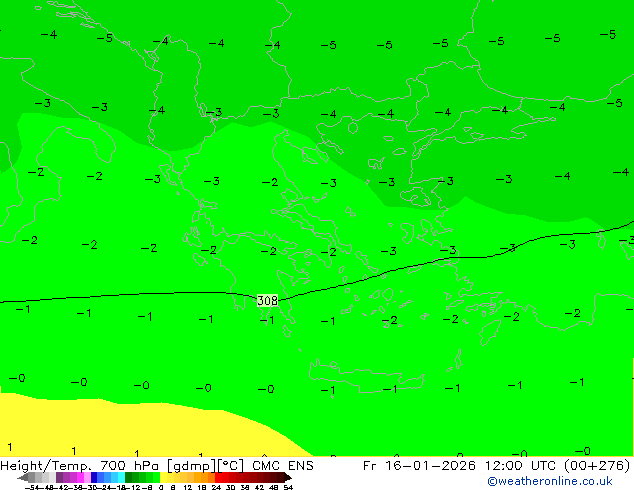
Task: Pick the yellow swatch on the temperature scale
Action: [x=163, y=477]
